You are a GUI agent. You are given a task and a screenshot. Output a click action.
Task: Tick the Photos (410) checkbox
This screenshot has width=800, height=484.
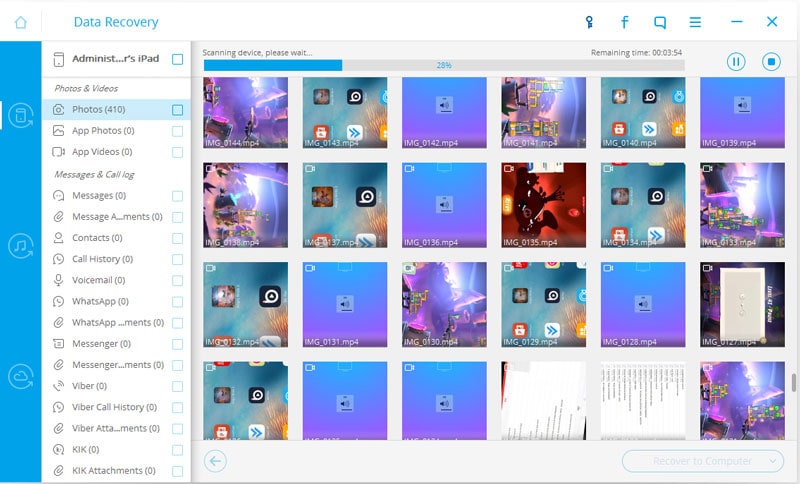(x=178, y=110)
